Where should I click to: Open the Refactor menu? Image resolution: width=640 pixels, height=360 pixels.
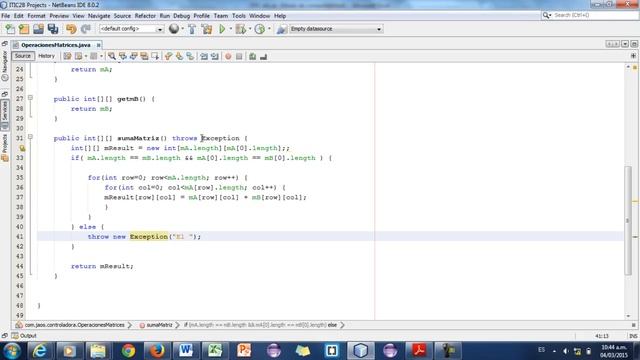pyautogui.click(x=145, y=16)
